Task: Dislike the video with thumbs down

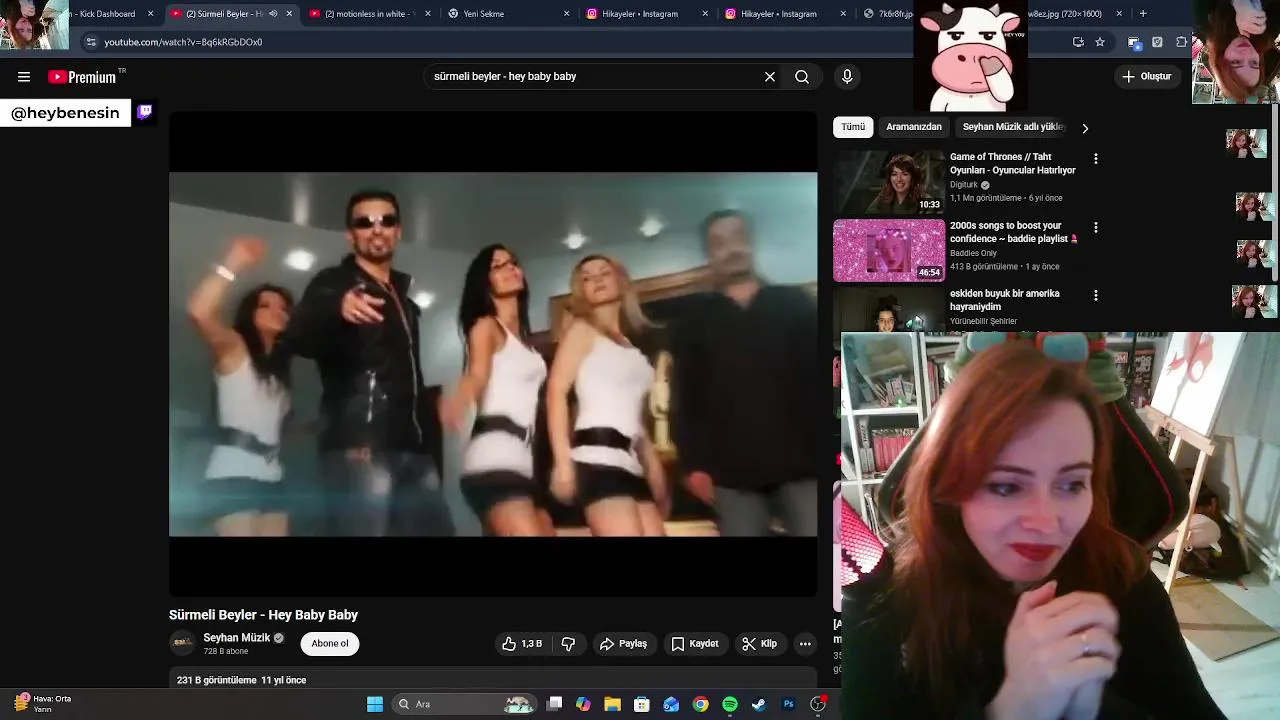Action: tap(568, 644)
